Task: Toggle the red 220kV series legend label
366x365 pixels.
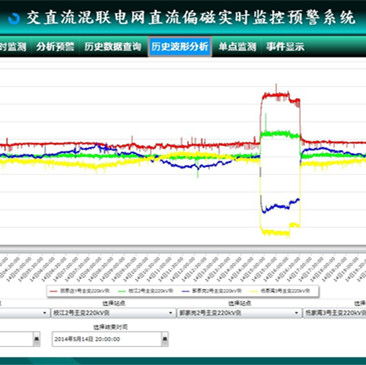Action: click(85, 291)
